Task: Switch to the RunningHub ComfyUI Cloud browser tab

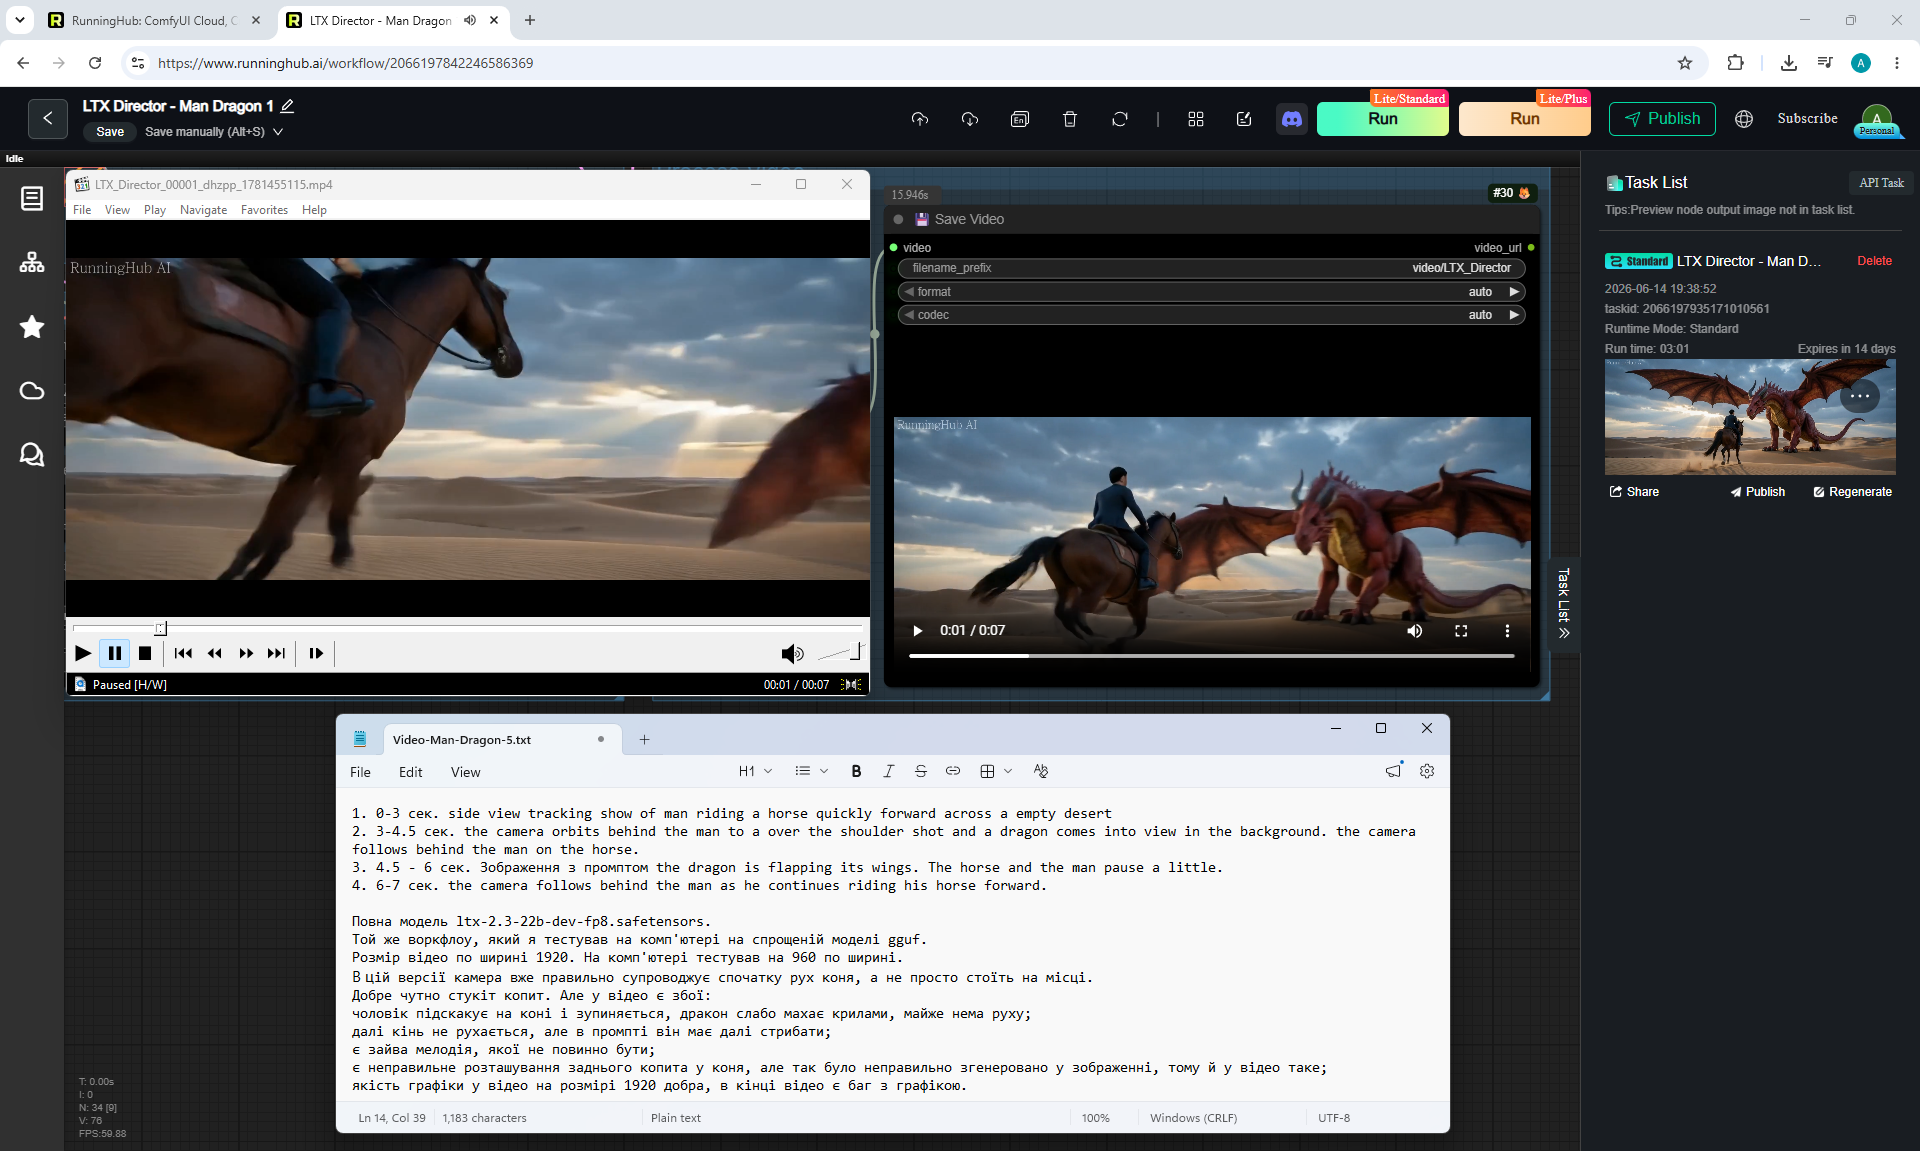Action: pyautogui.click(x=155, y=20)
